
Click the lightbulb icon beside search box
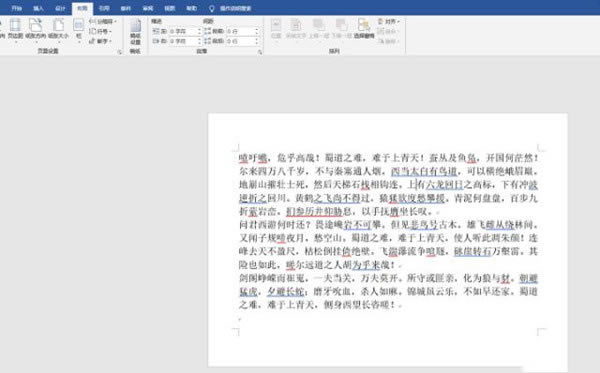[212, 8]
